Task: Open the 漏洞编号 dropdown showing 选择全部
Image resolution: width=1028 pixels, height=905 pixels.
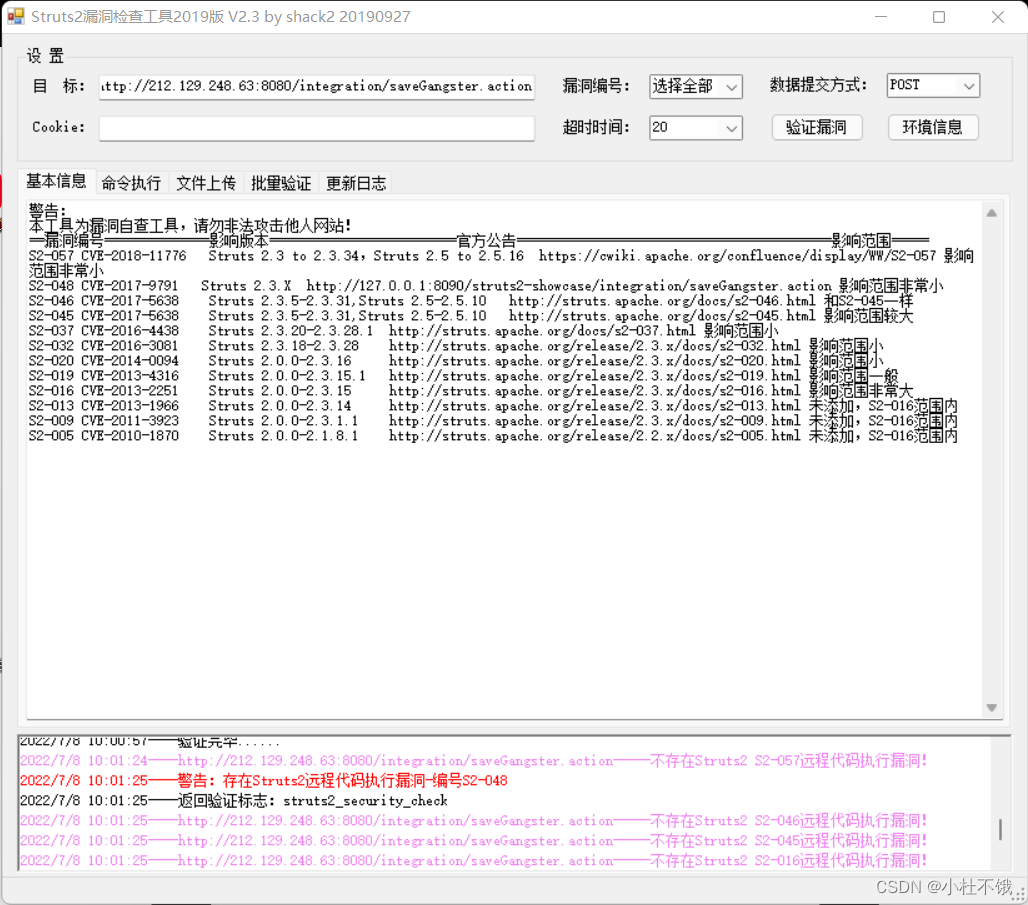Action: point(696,87)
